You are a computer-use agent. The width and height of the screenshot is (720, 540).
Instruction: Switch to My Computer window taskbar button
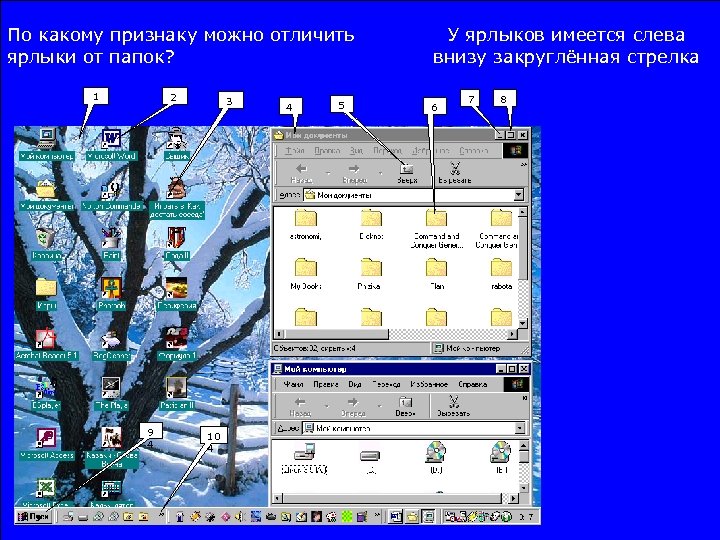coord(428,517)
